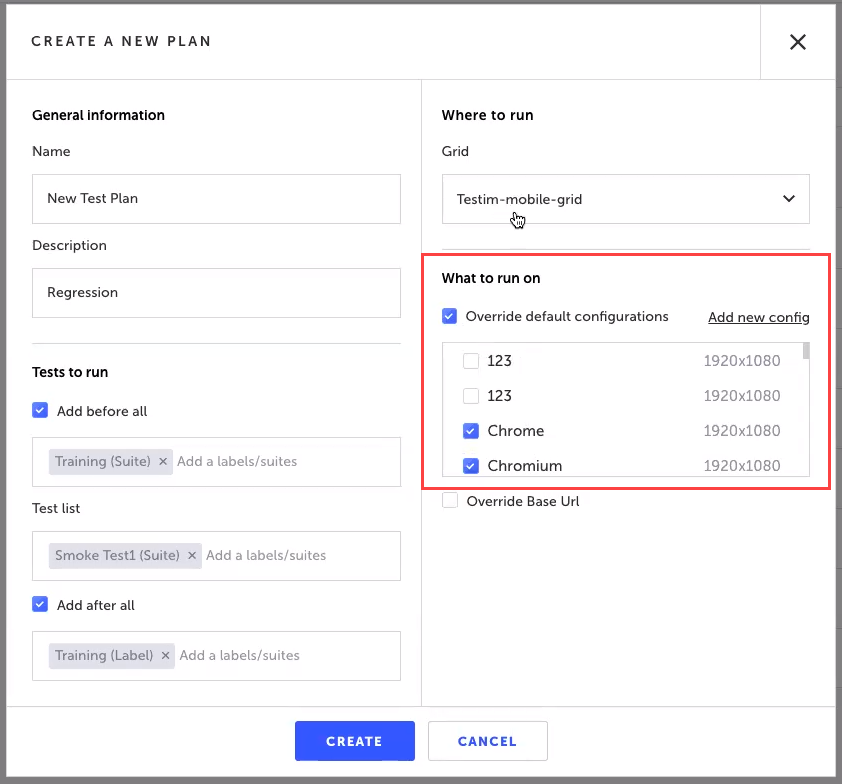Close the Create a New Plan dialog
The image size is (842, 784).
[x=797, y=42]
